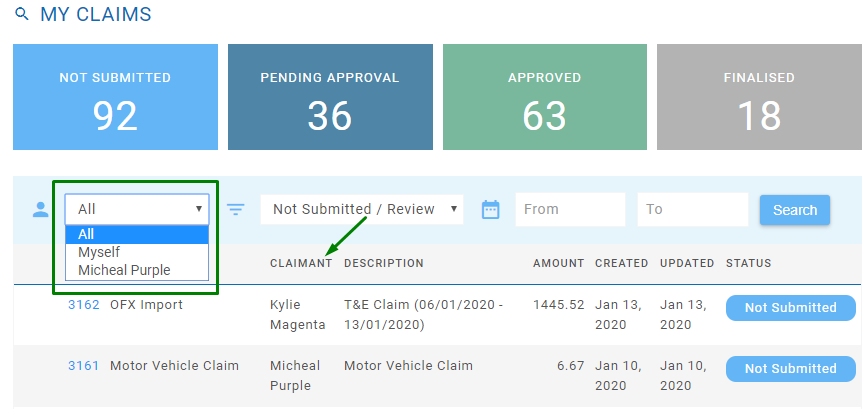The width and height of the screenshot is (866, 409).
Task: Collapse the claimant dropdown showing All
Action: 137,209
